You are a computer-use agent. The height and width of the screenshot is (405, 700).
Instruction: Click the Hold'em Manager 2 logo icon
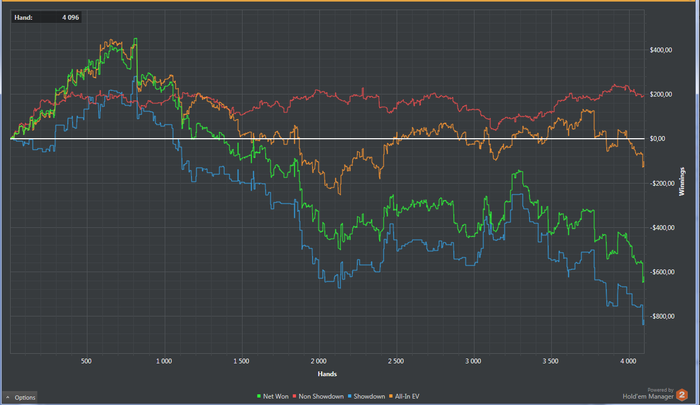(682, 395)
